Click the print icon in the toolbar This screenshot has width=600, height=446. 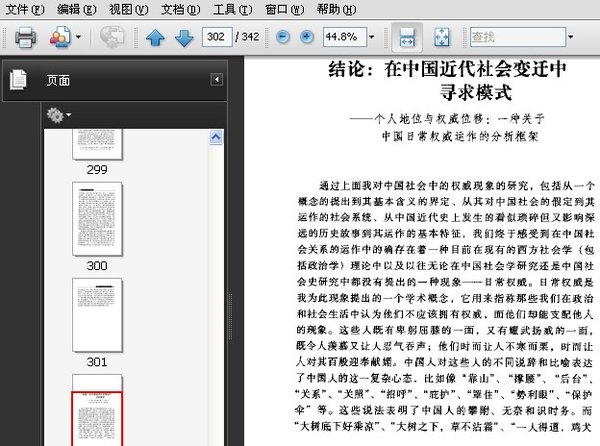click(x=25, y=38)
